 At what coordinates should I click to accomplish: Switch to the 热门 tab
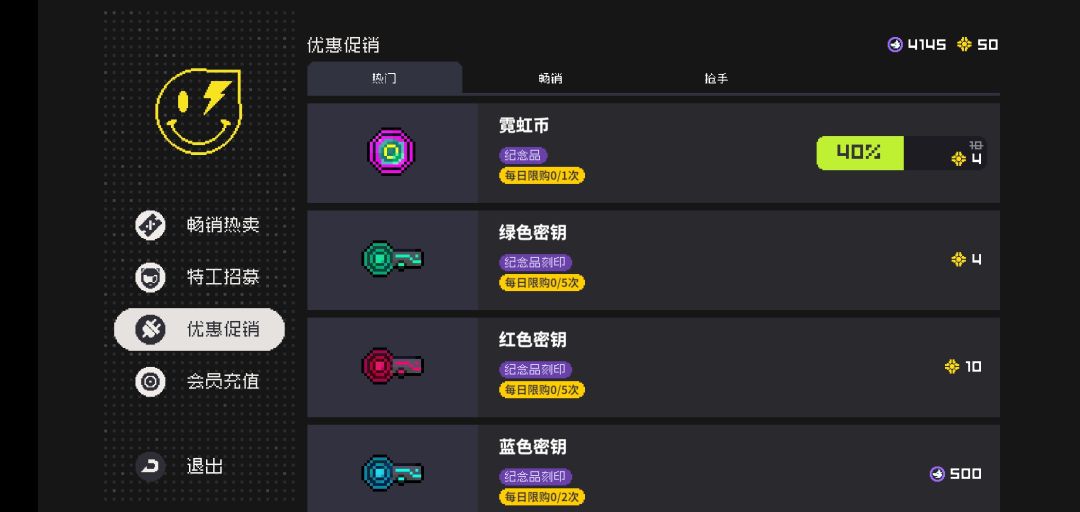[384, 78]
